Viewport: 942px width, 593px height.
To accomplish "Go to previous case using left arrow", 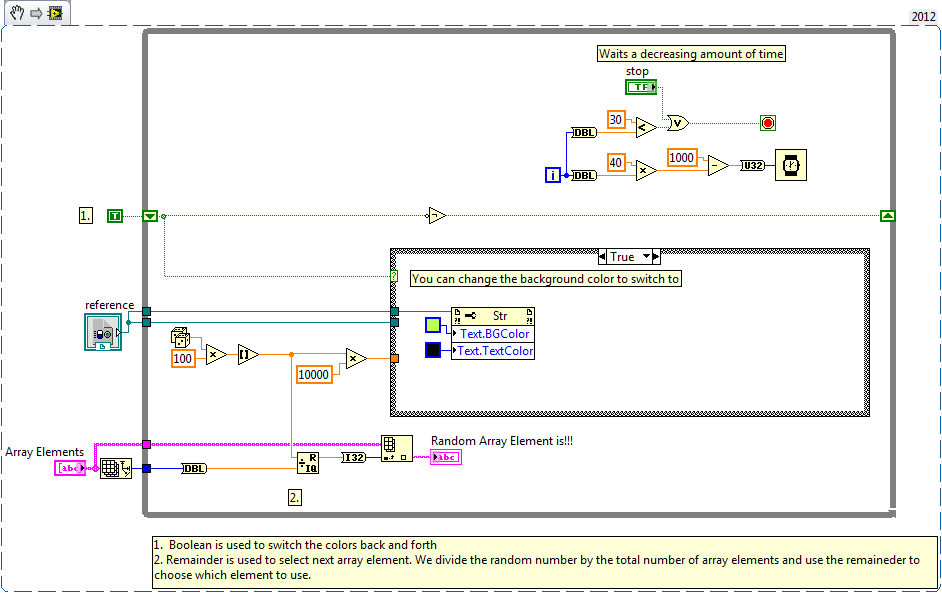I will pos(601,257).
